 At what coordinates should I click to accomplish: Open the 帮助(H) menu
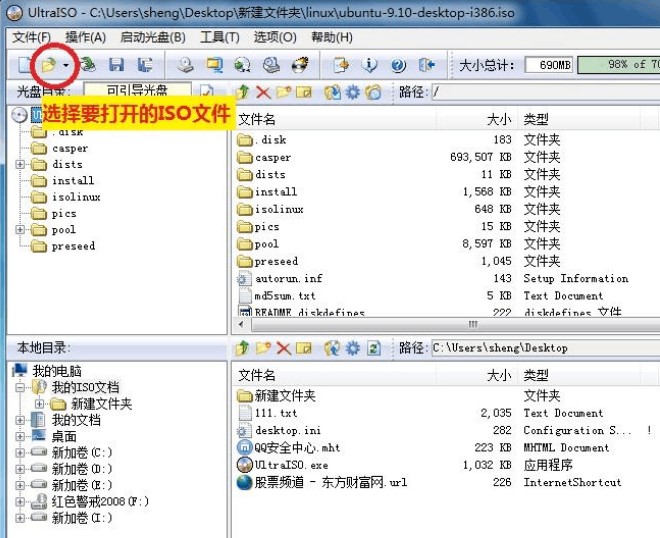click(x=332, y=37)
